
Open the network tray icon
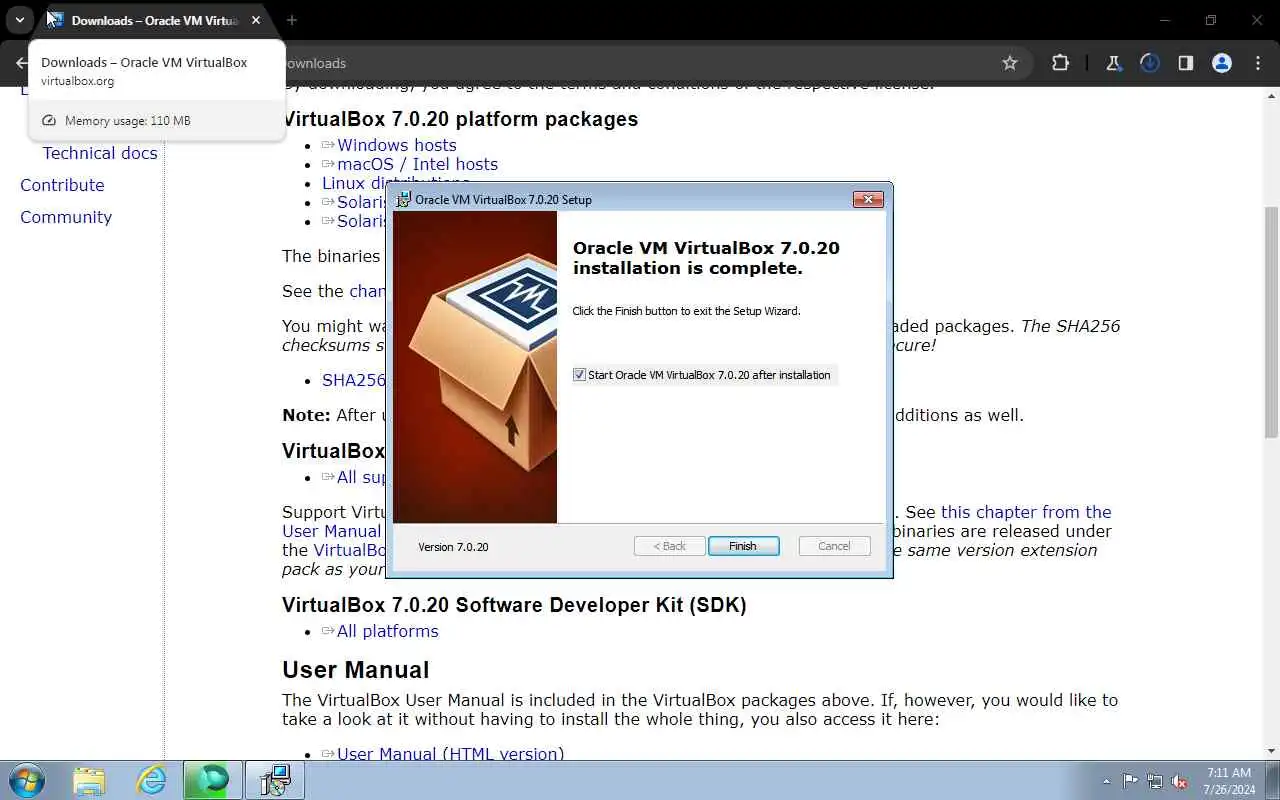1155,781
